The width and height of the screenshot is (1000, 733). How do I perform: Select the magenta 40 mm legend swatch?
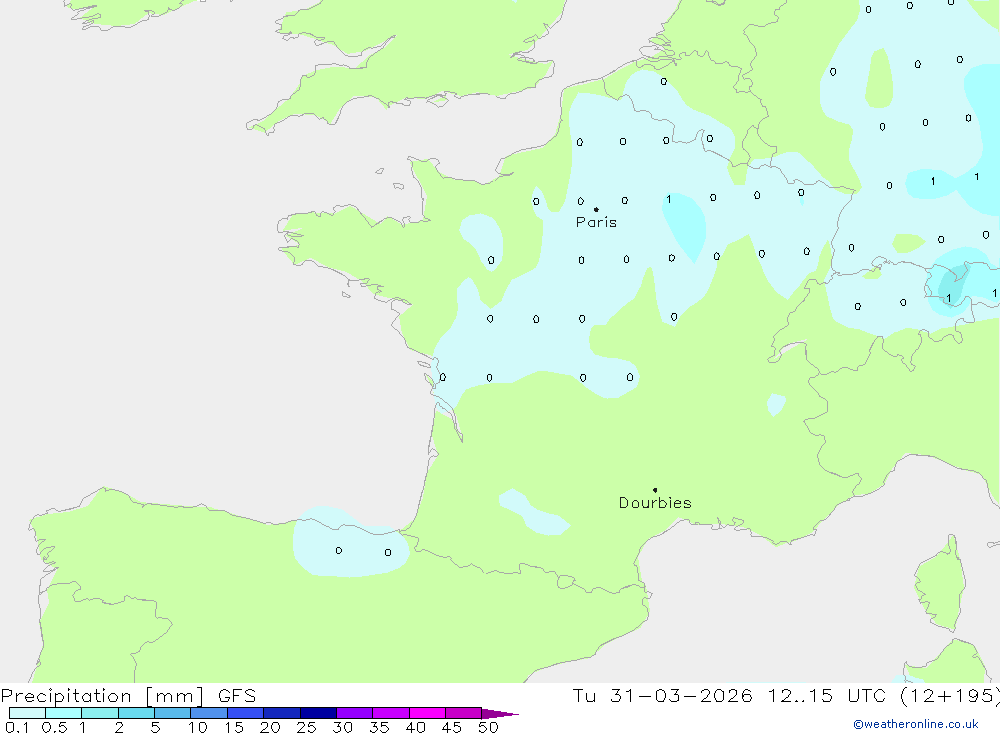click(427, 713)
